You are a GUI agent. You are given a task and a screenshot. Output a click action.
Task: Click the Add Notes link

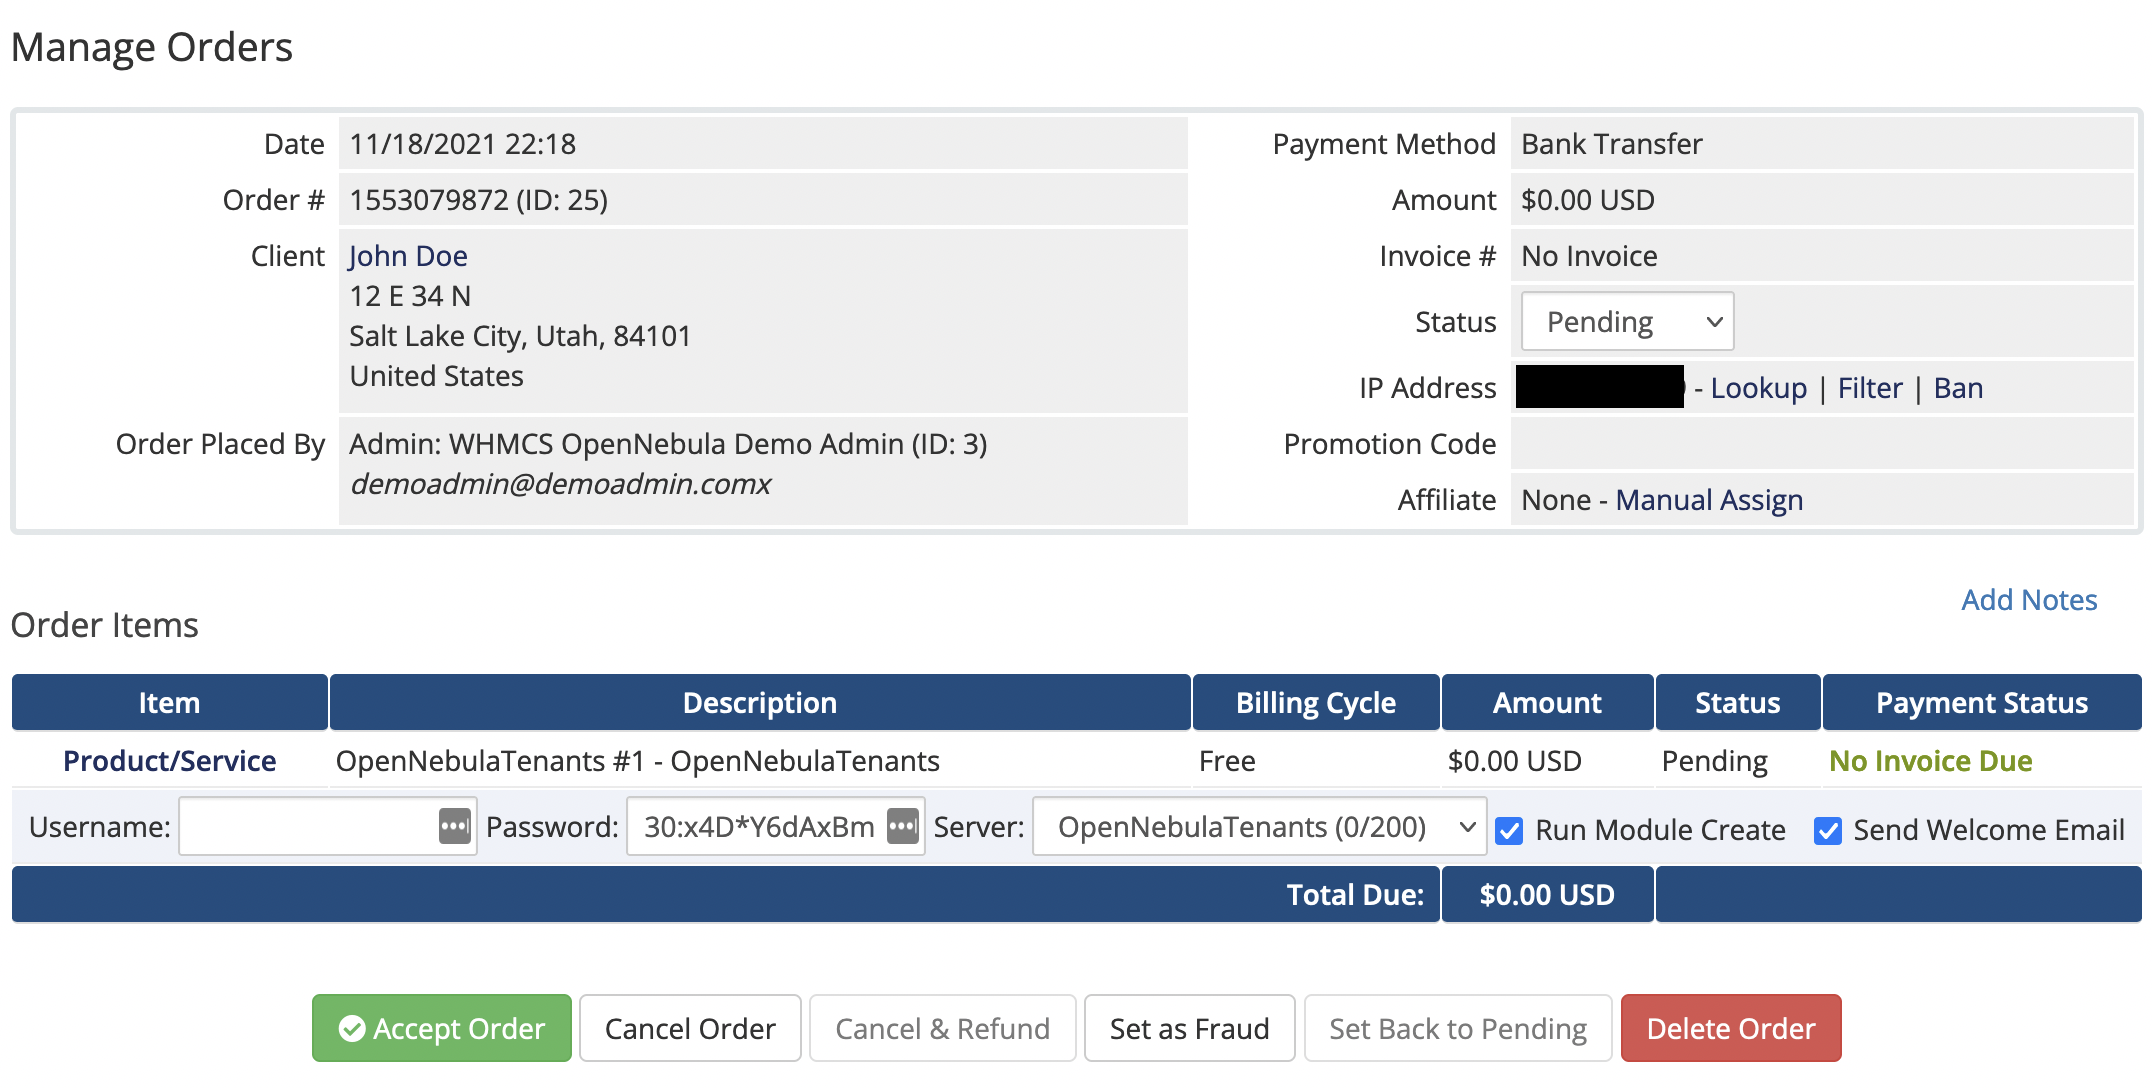tap(2029, 600)
